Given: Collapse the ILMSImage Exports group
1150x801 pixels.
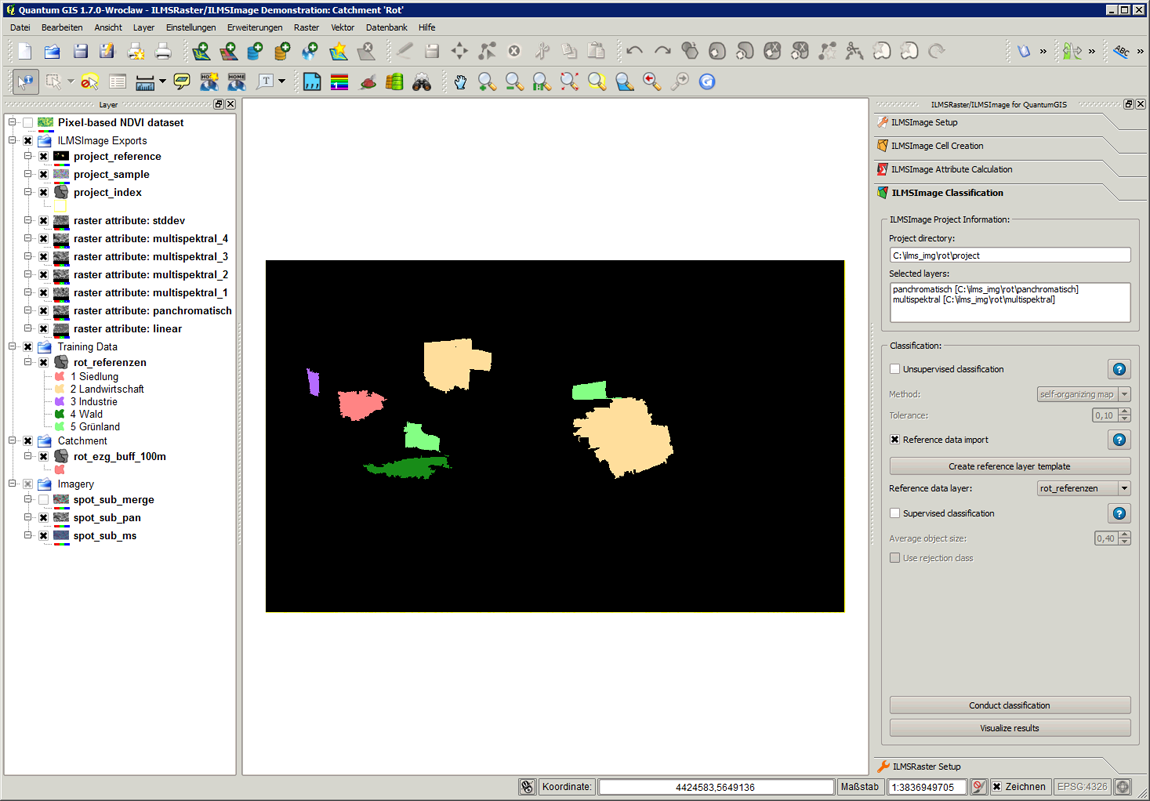Looking at the screenshot, I should click(x=13, y=141).
